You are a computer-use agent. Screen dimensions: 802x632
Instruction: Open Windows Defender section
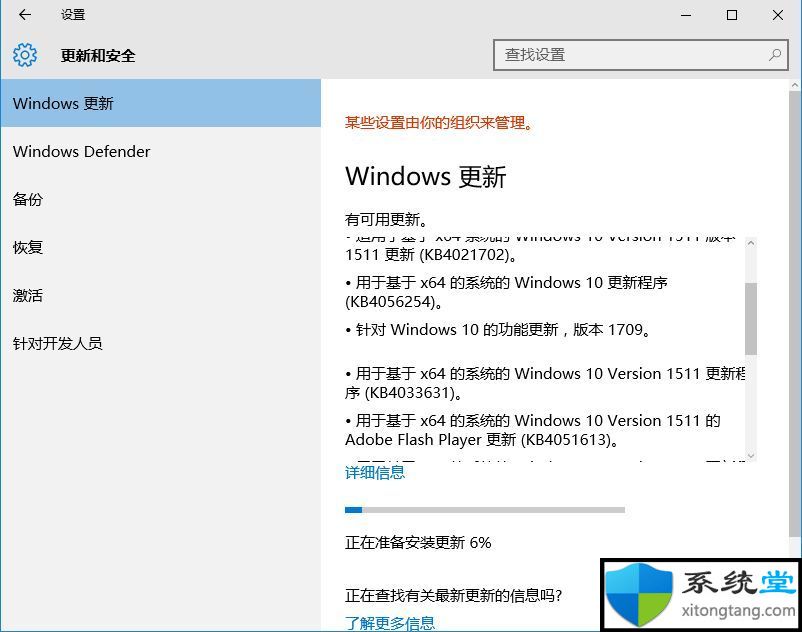[x=161, y=151]
